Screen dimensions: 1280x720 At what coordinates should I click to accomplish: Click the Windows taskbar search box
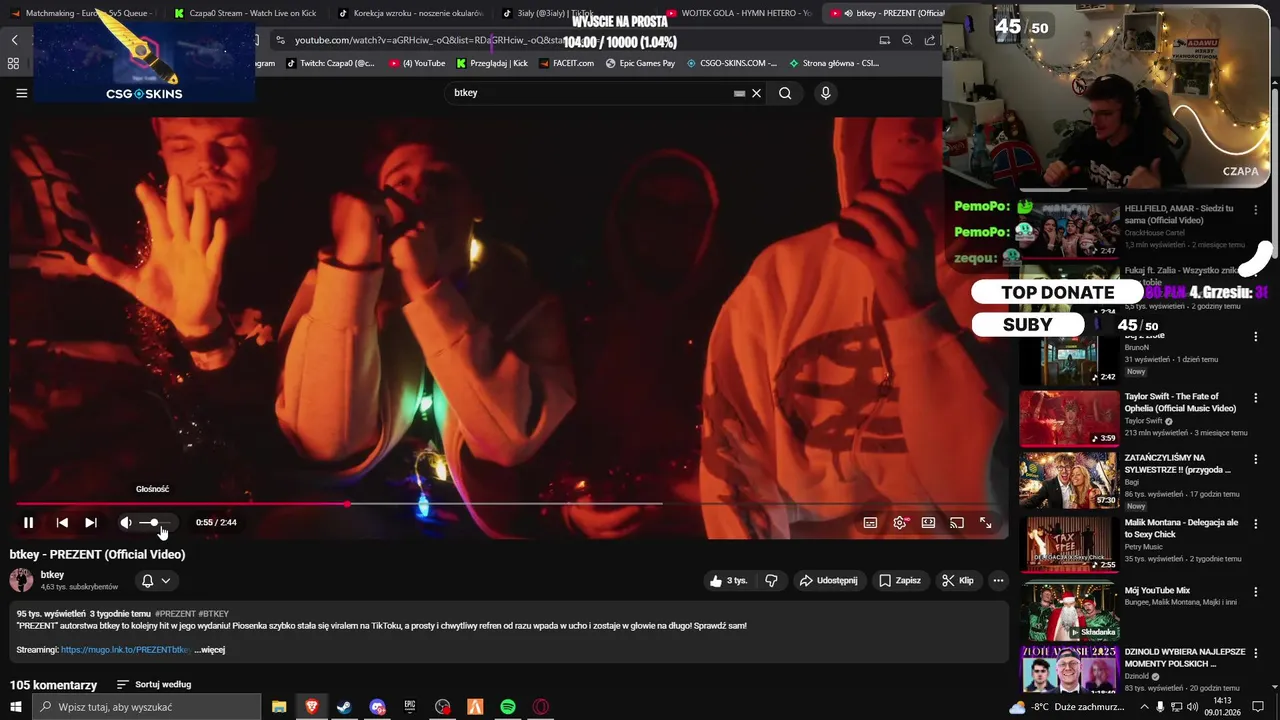click(x=148, y=707)
